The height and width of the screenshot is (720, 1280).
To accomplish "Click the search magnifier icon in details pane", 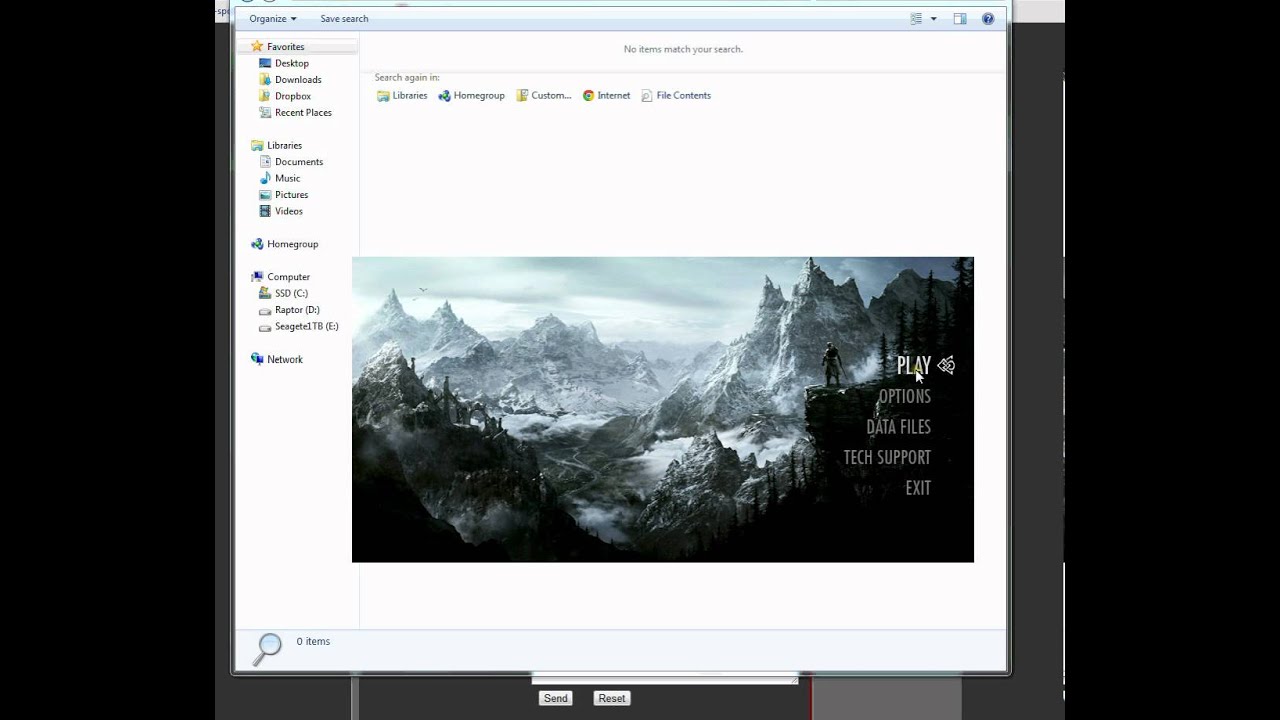I will point(267,649).
